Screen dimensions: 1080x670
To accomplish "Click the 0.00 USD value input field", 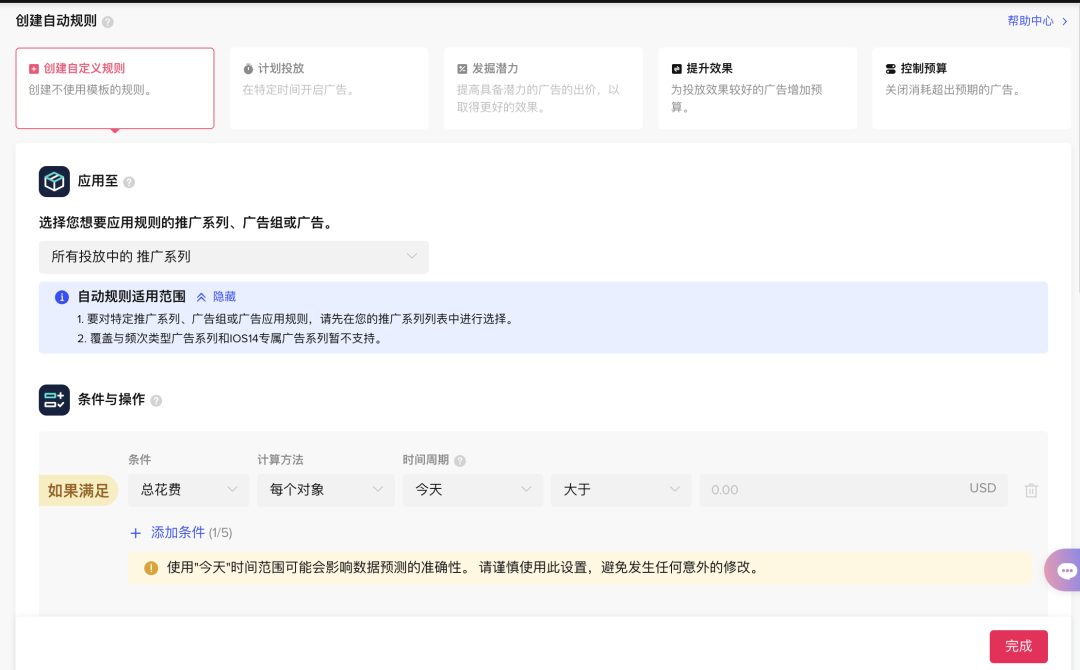I will pyautogui.click(x=850, y=490).
